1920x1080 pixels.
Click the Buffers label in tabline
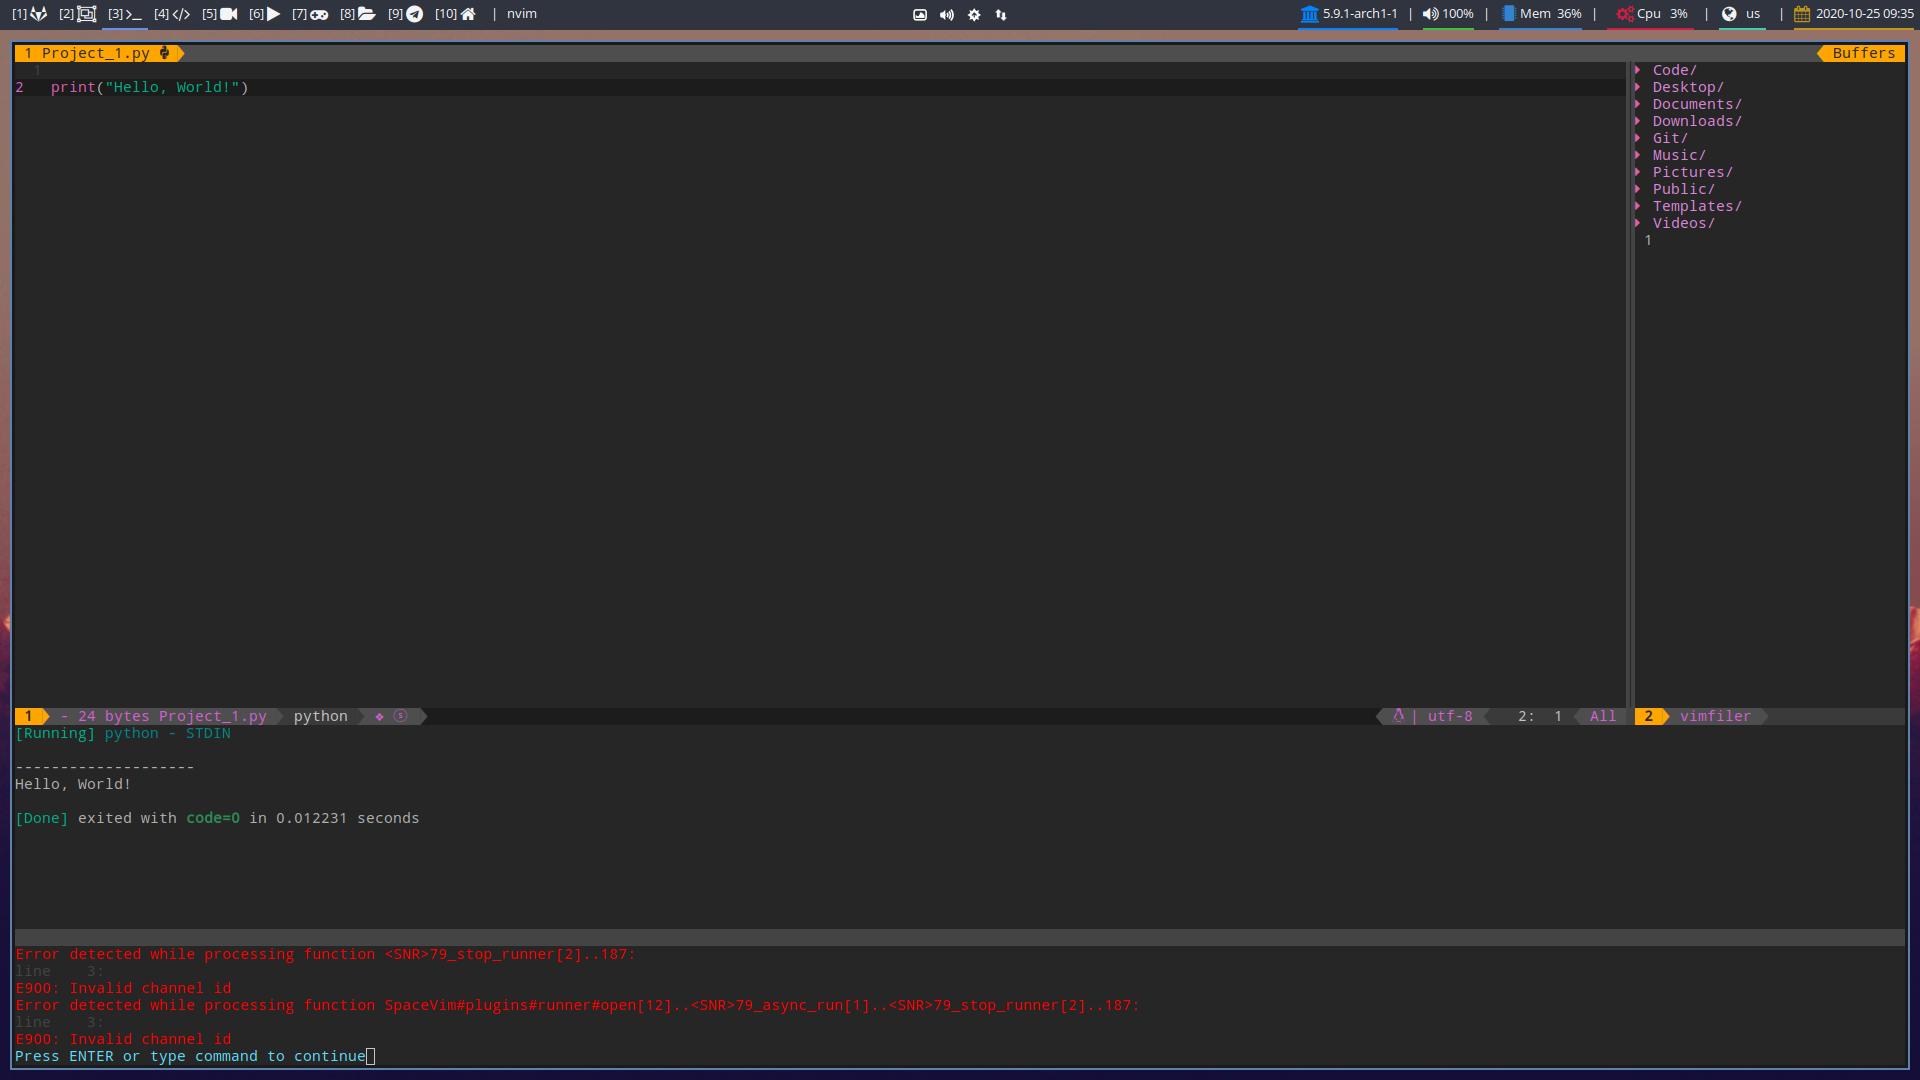1863,53
